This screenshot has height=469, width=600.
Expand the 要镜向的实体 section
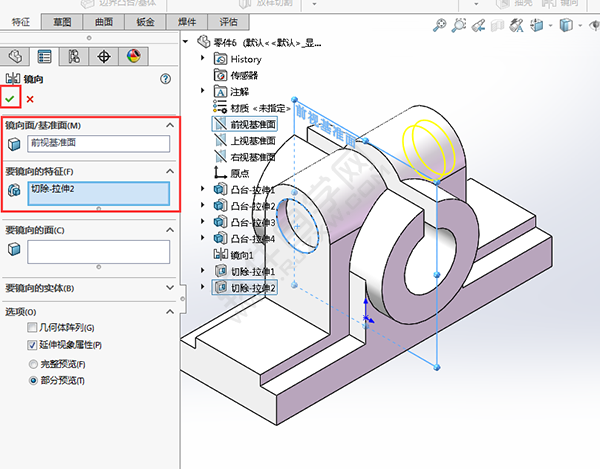(x=170, y=287)
